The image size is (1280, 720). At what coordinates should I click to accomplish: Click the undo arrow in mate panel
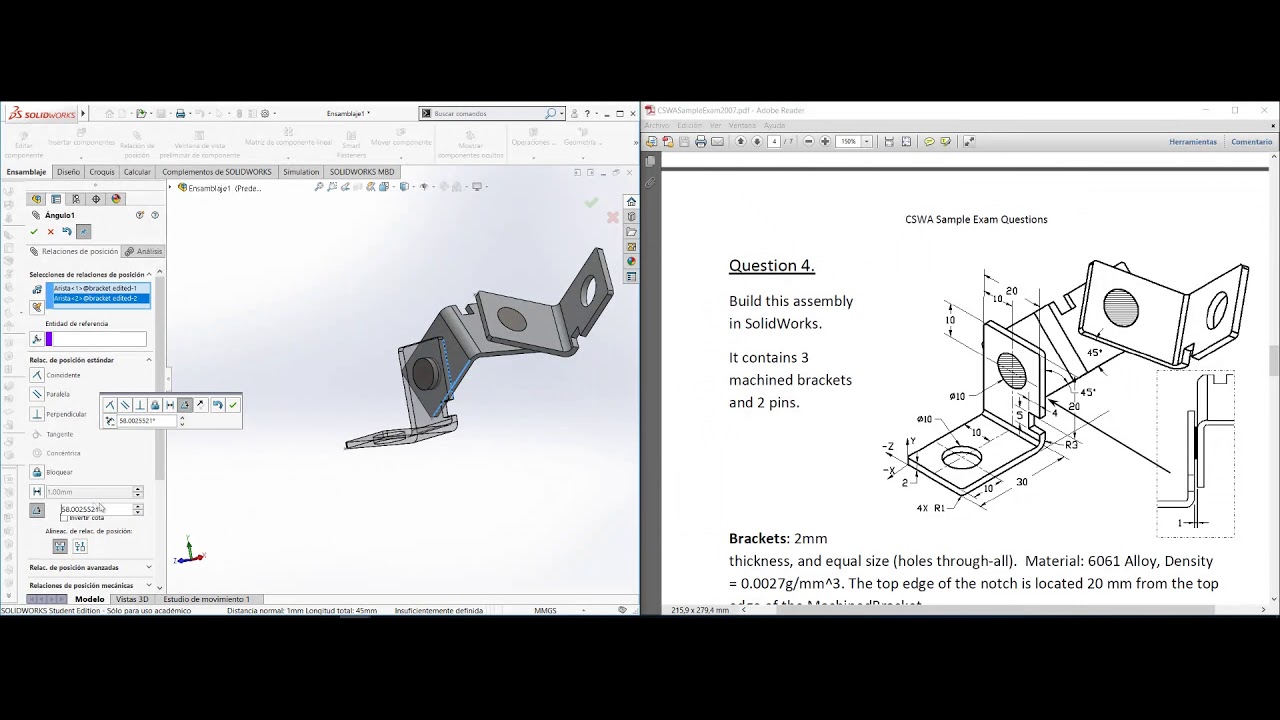(67, 231)
